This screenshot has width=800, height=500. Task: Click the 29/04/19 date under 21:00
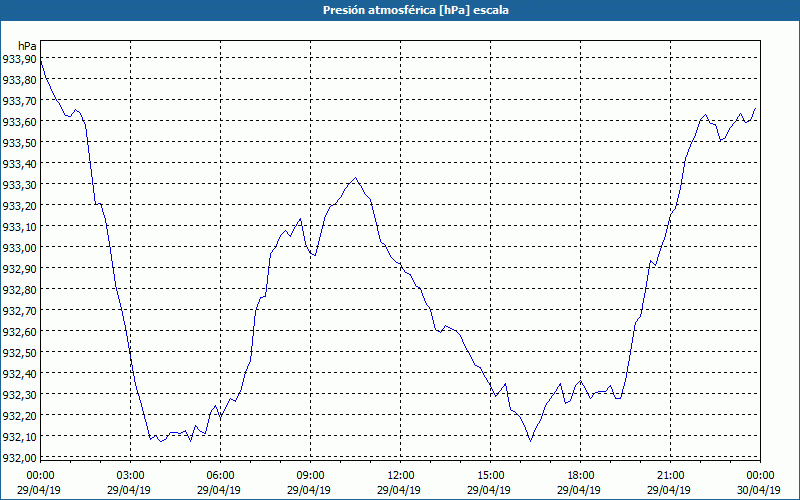[x=669, y=490]
